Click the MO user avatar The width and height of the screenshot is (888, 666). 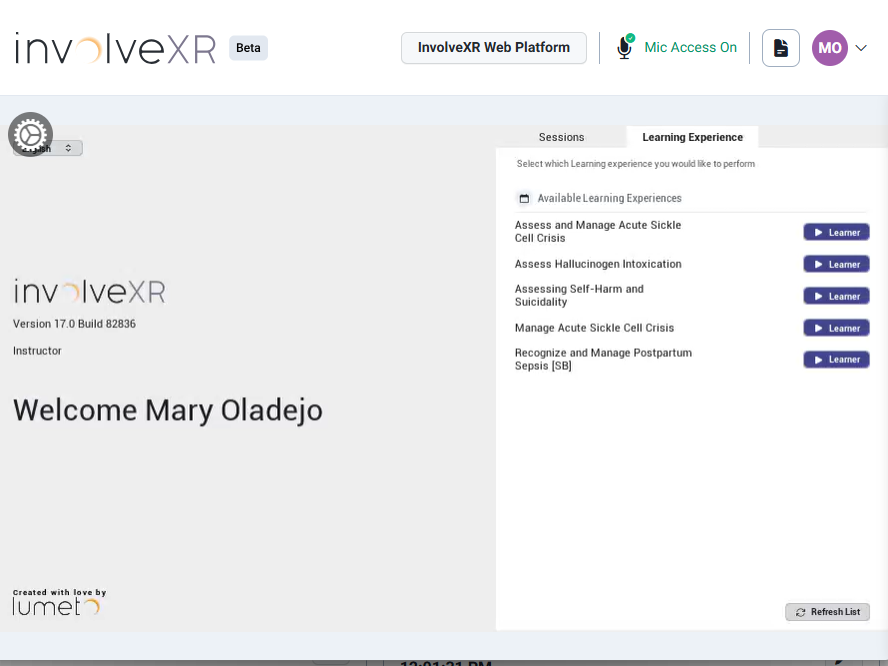[x=830, y=48]
